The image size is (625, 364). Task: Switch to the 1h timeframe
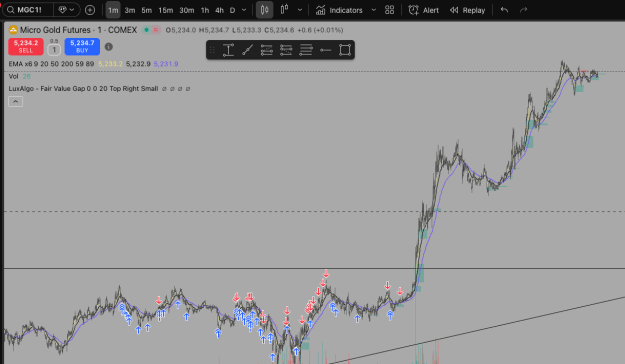pyautogui.click(x=205, y=10)
